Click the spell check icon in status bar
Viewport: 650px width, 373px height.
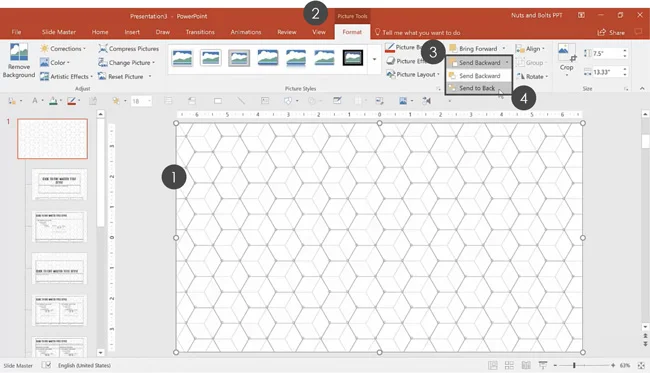click(x=46, y=365)
